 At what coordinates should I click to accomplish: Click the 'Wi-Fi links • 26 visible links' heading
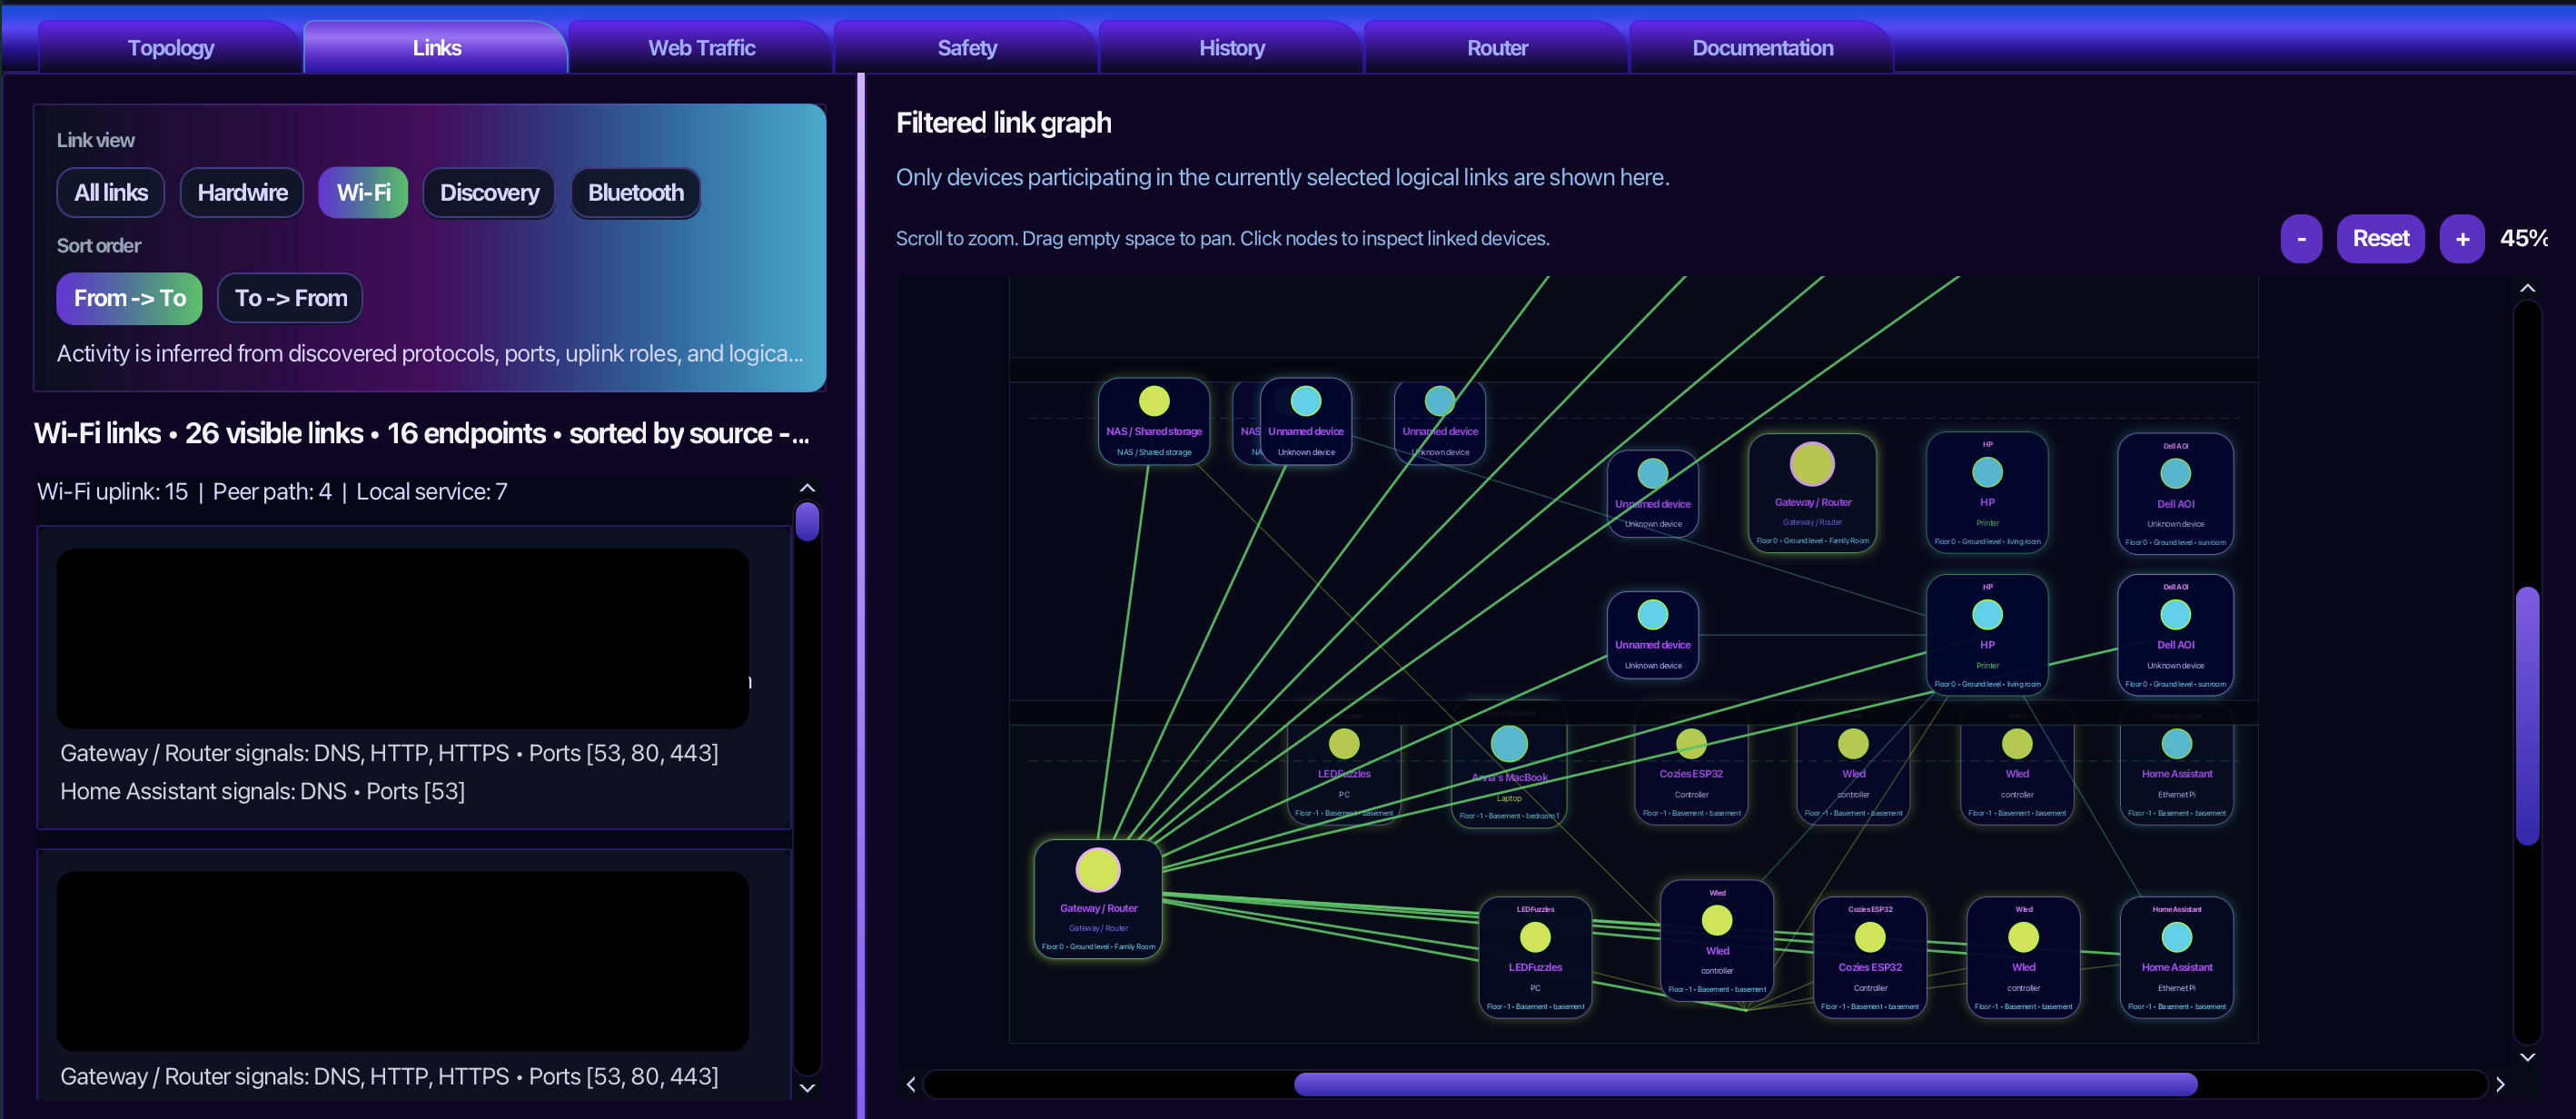pyautogui.click(x=422, y=433)
